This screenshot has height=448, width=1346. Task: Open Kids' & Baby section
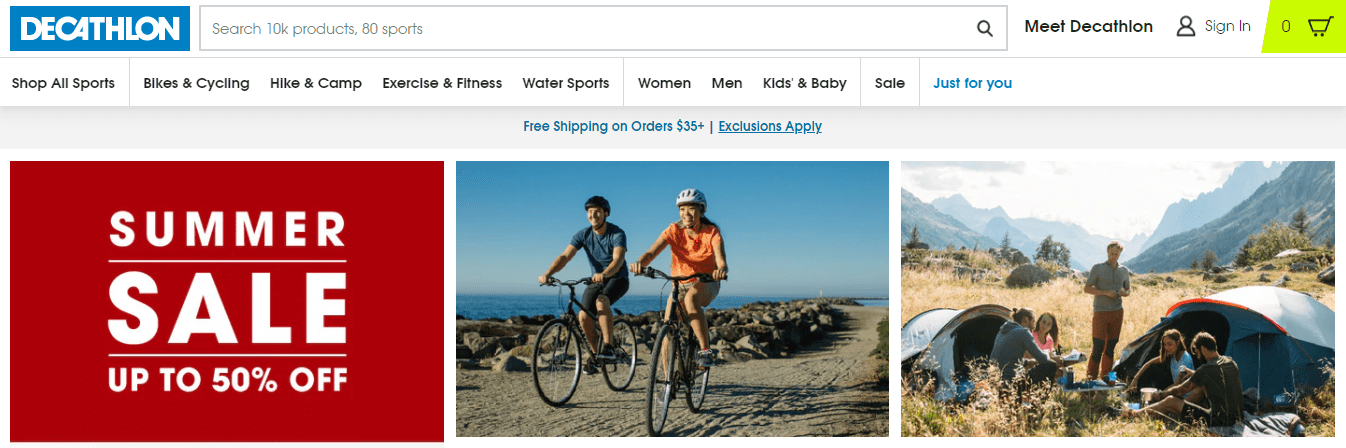click(804, 83)
